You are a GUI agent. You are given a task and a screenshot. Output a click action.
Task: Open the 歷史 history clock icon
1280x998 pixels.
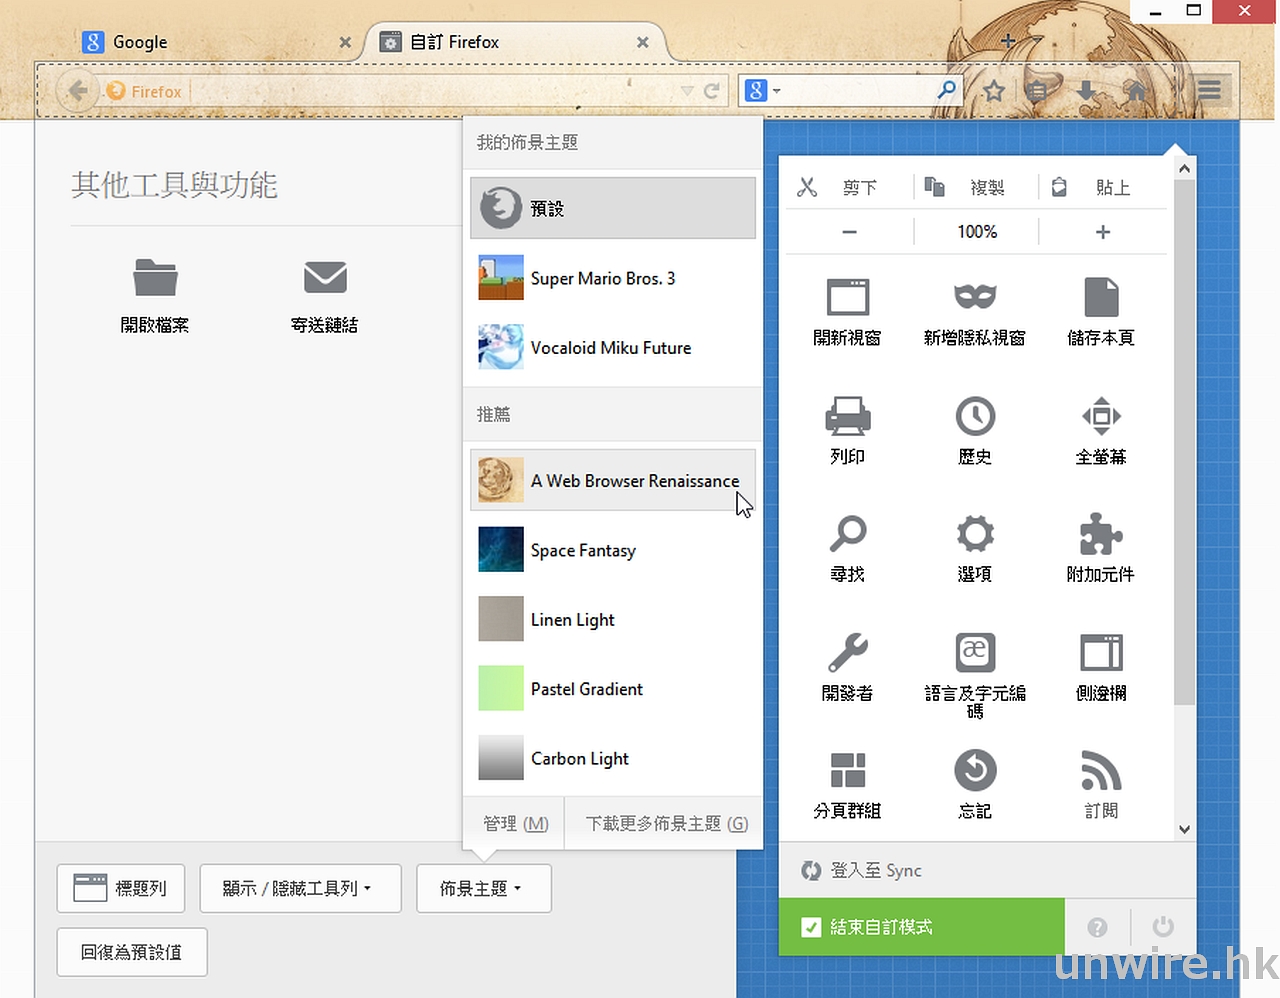click(974, 416)
